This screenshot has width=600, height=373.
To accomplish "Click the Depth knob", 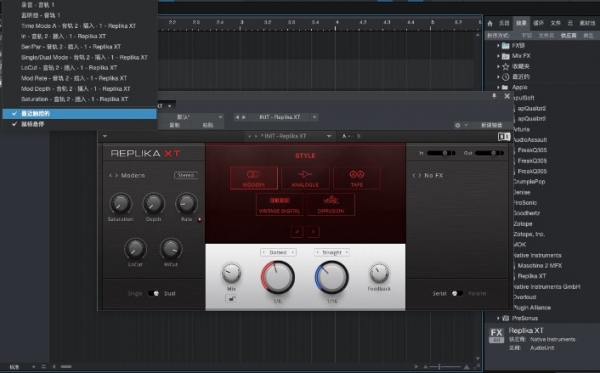I will 153,204.
